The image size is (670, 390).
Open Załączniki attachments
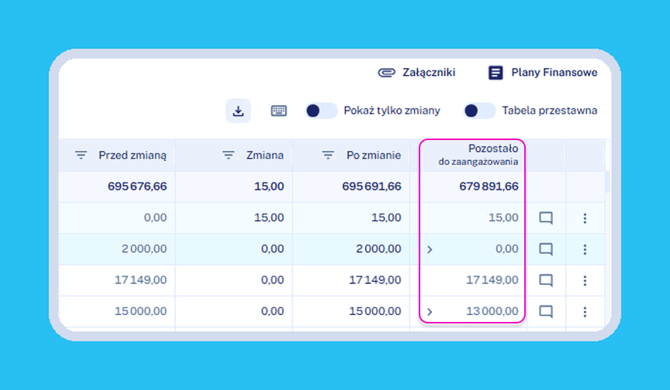coord(417,73)
